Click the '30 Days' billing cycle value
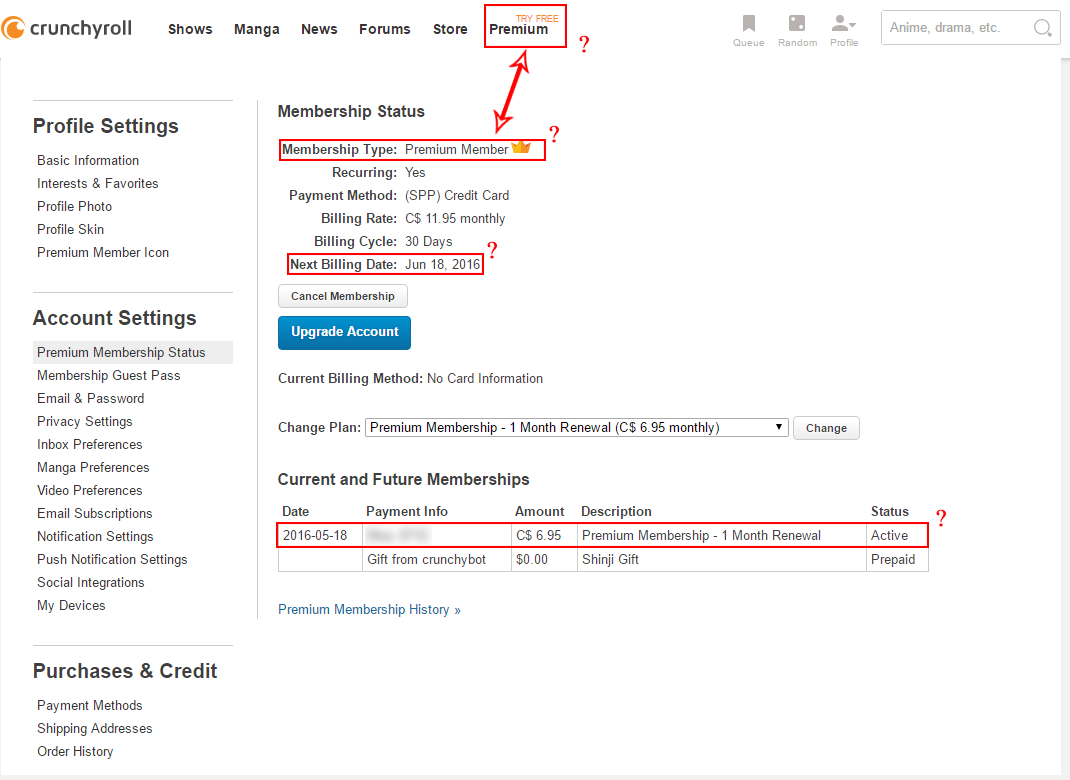Viewport: 1070px width, 780px height. coord(429,242)
